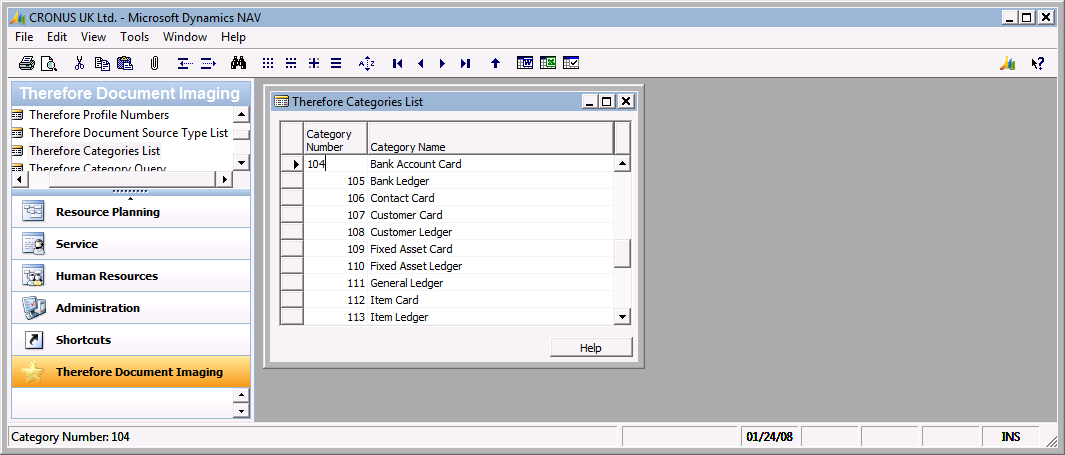
Task: Open the Resource Planning navigation section
Action: coord(130,212)
